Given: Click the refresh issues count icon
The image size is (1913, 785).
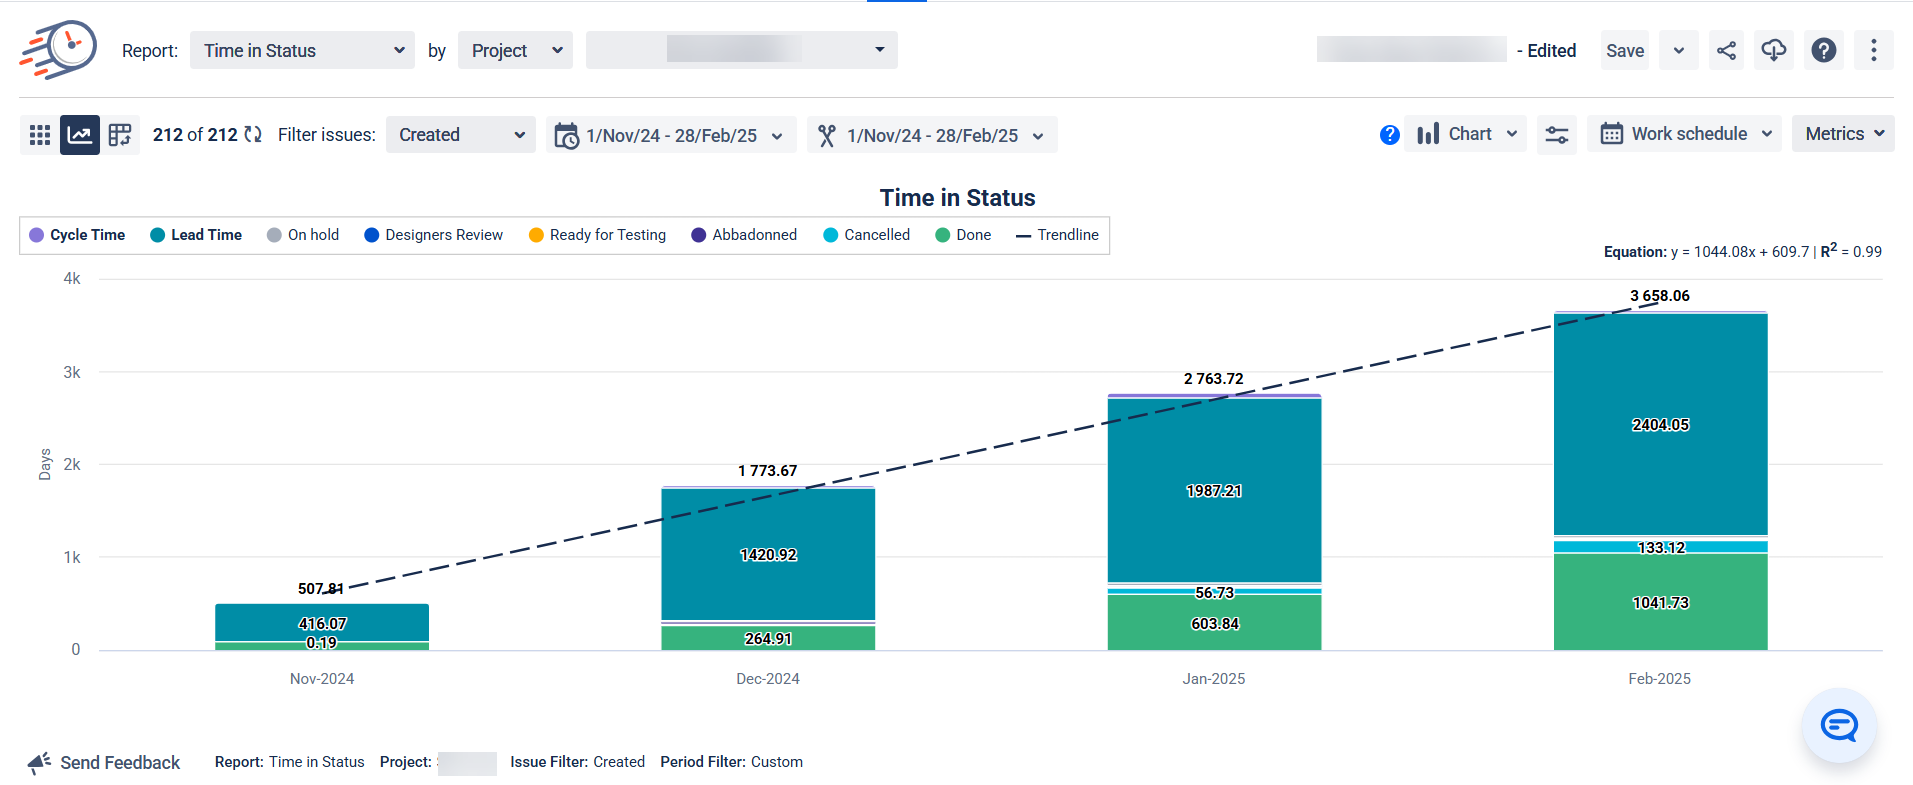Looking at the screenshot, I should point(253,135).
